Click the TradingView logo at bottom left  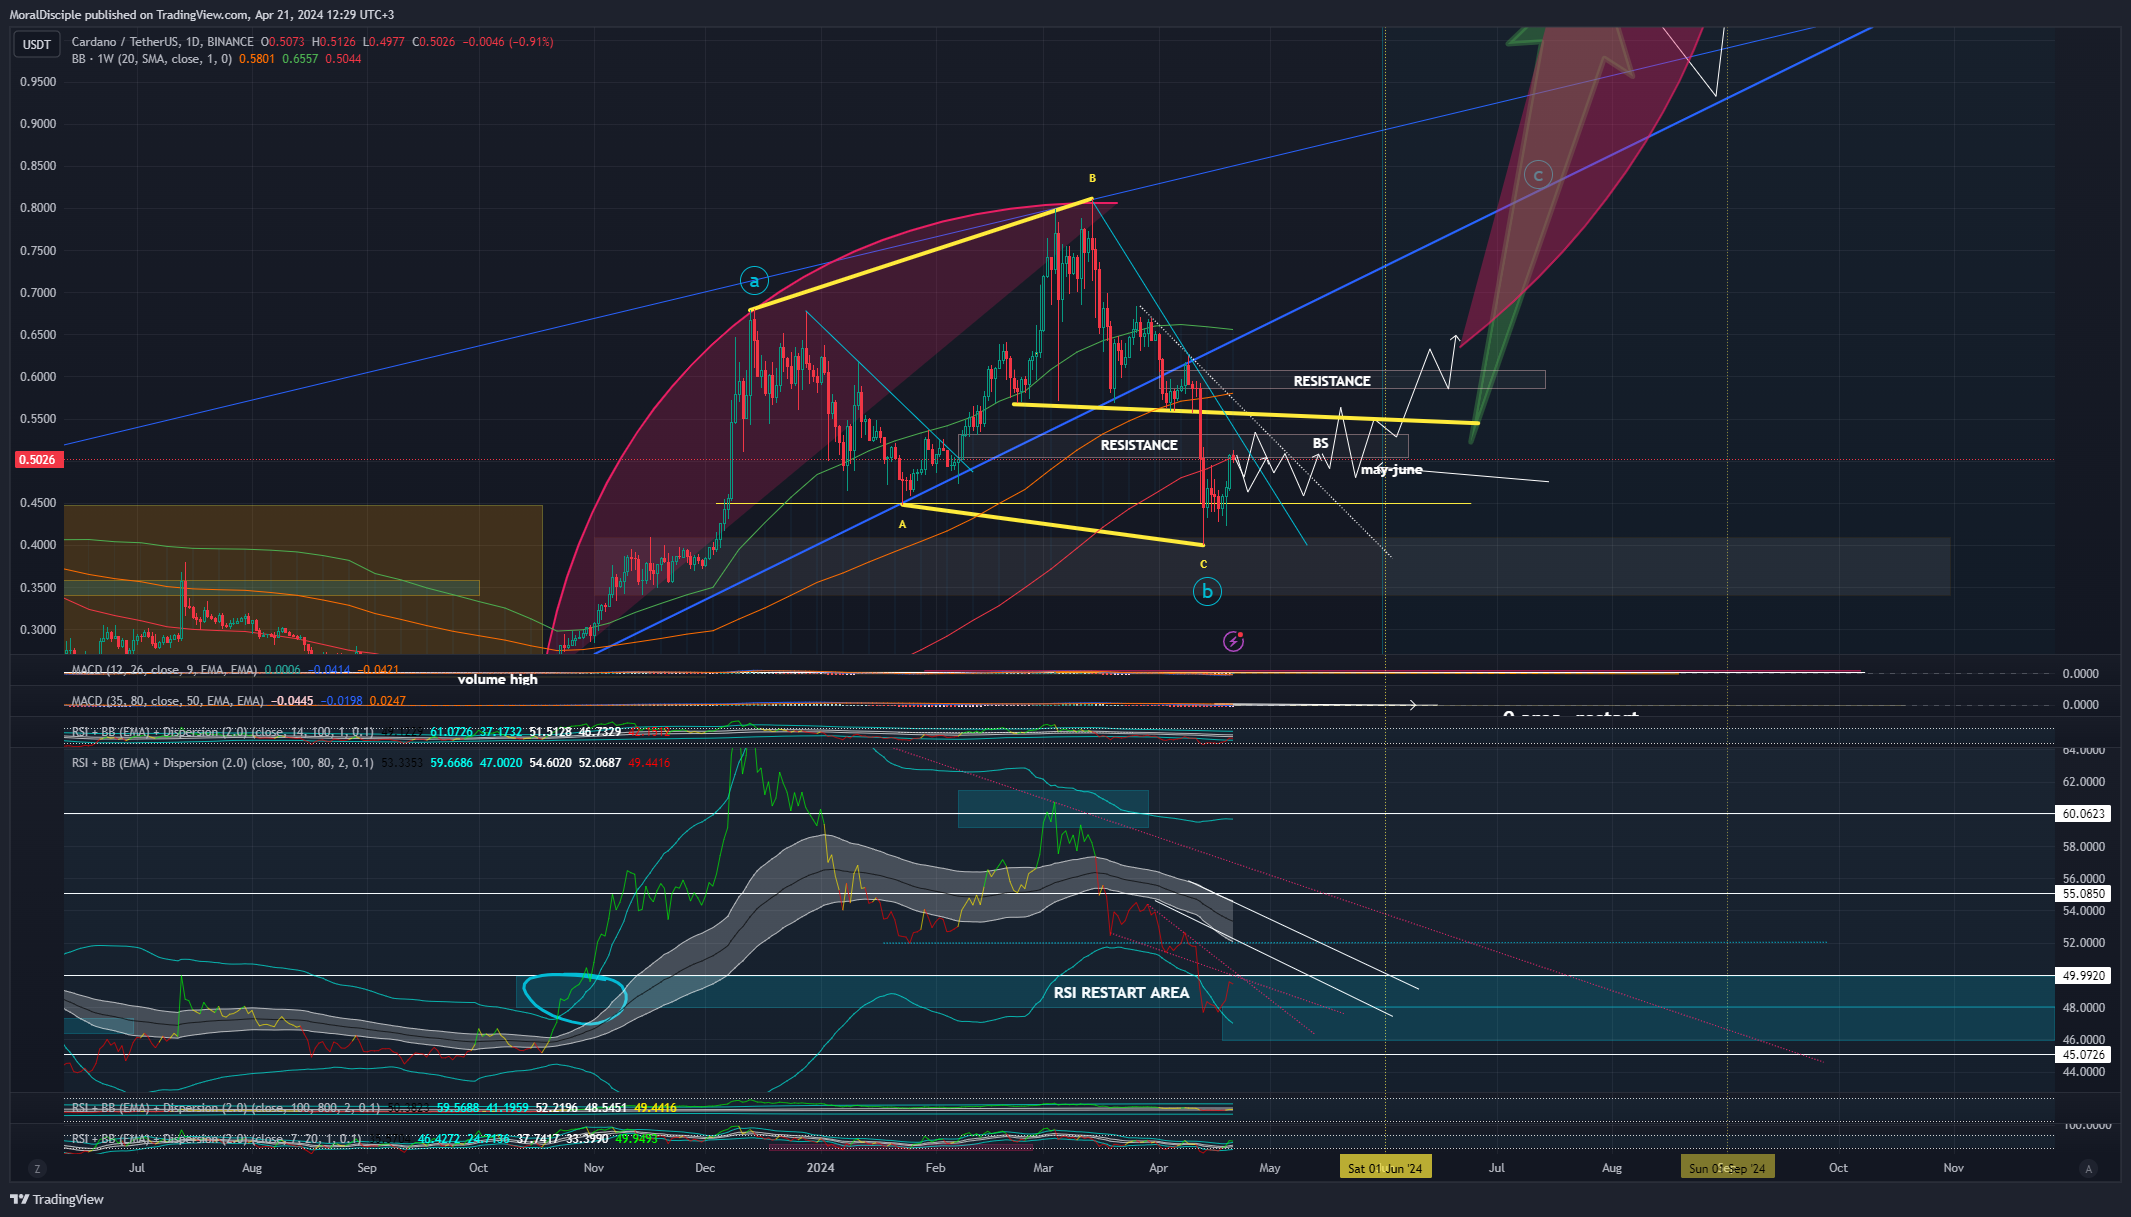[57, 1199]
